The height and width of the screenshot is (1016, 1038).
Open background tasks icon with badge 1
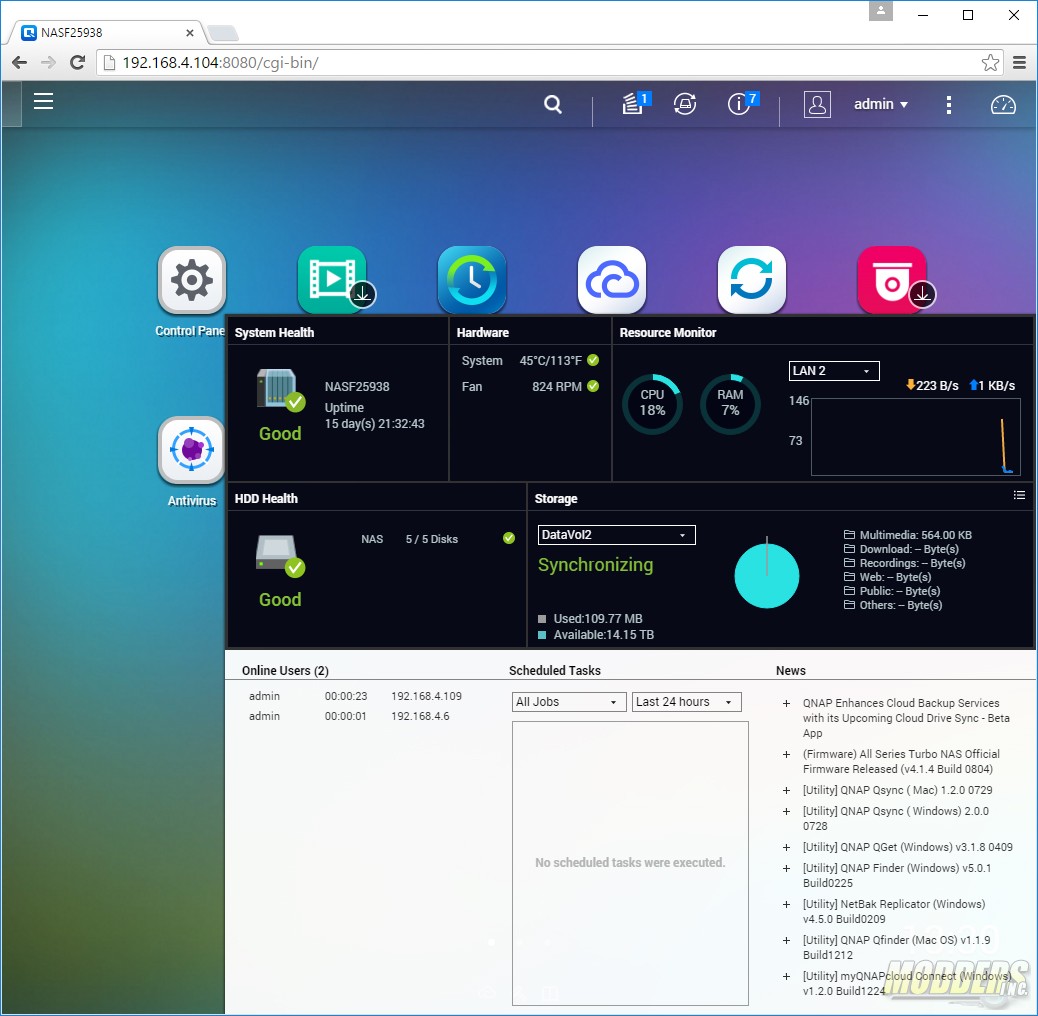[636, 103]
